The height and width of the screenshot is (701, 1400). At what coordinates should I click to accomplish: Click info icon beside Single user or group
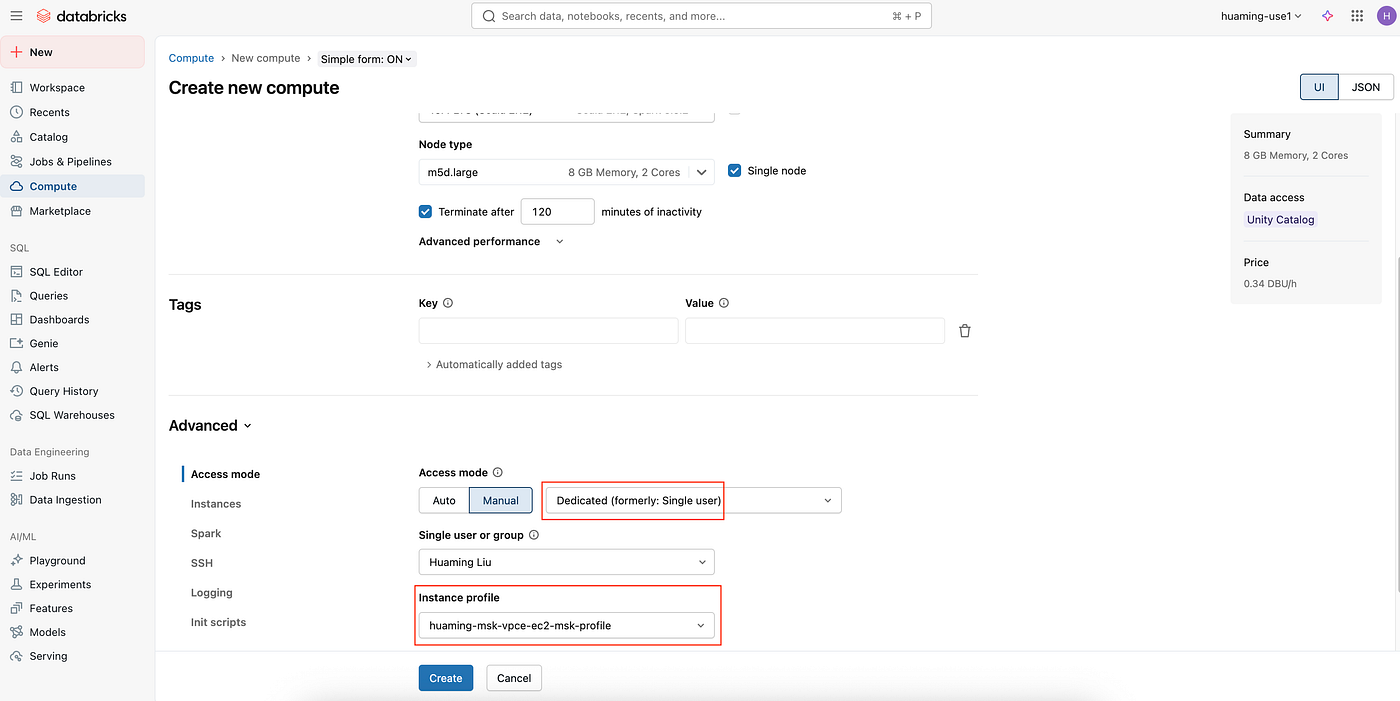point(534,535)
